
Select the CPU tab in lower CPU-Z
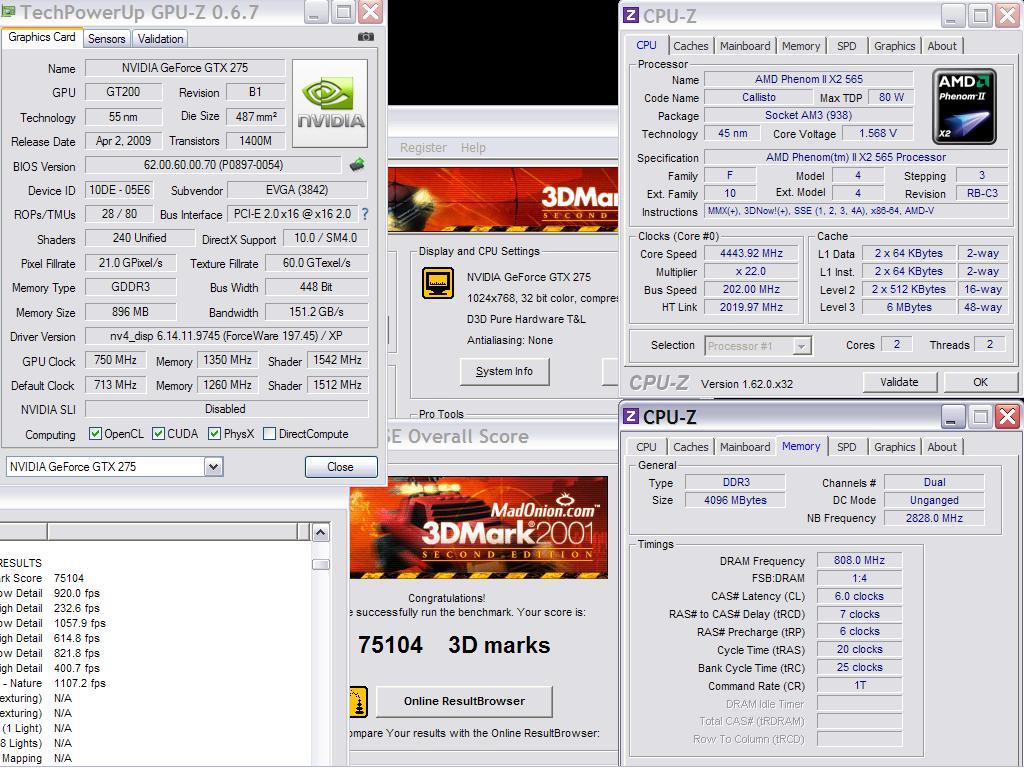pos(646,447)
